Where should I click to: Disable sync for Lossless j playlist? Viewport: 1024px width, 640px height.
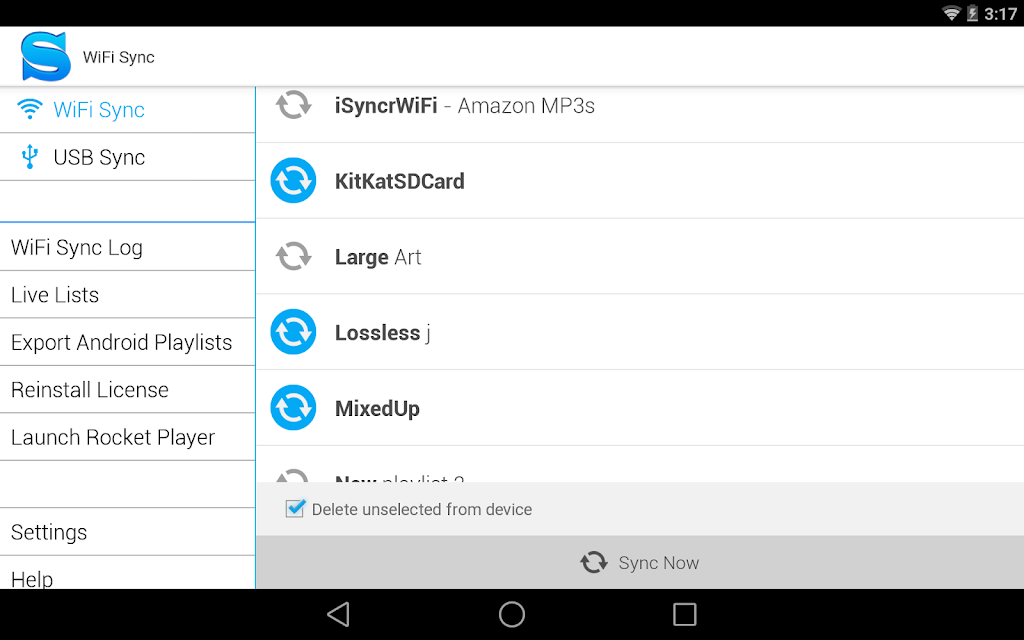click(x=293, y=332)
